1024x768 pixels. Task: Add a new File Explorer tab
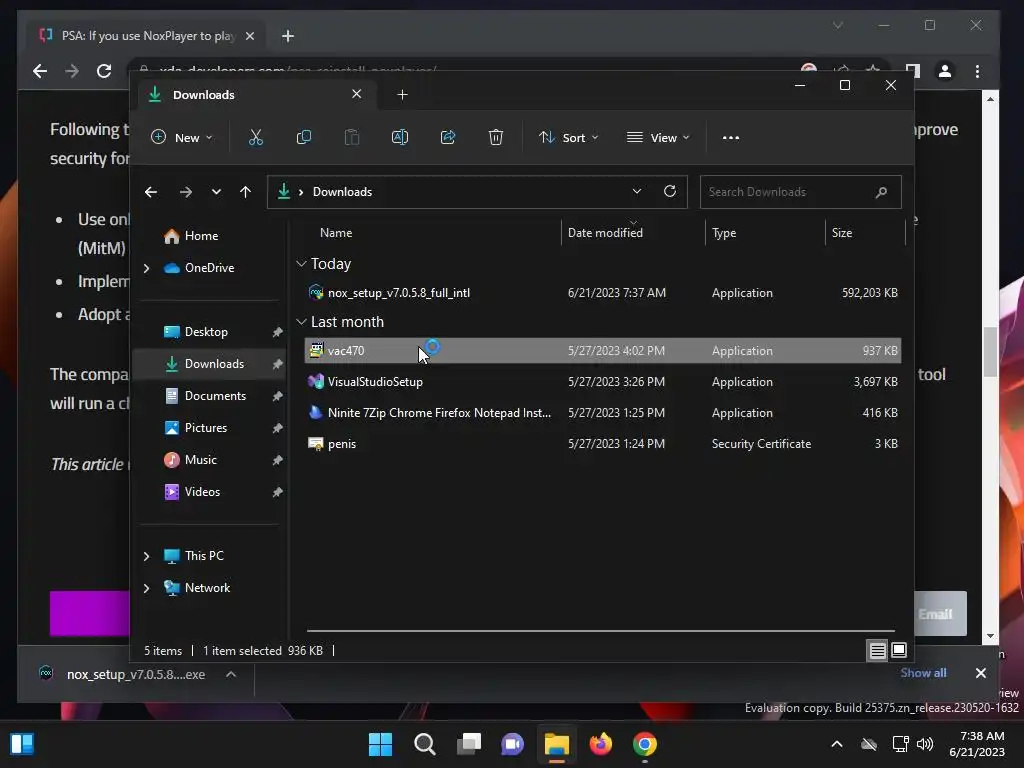[x=402, y=95]
